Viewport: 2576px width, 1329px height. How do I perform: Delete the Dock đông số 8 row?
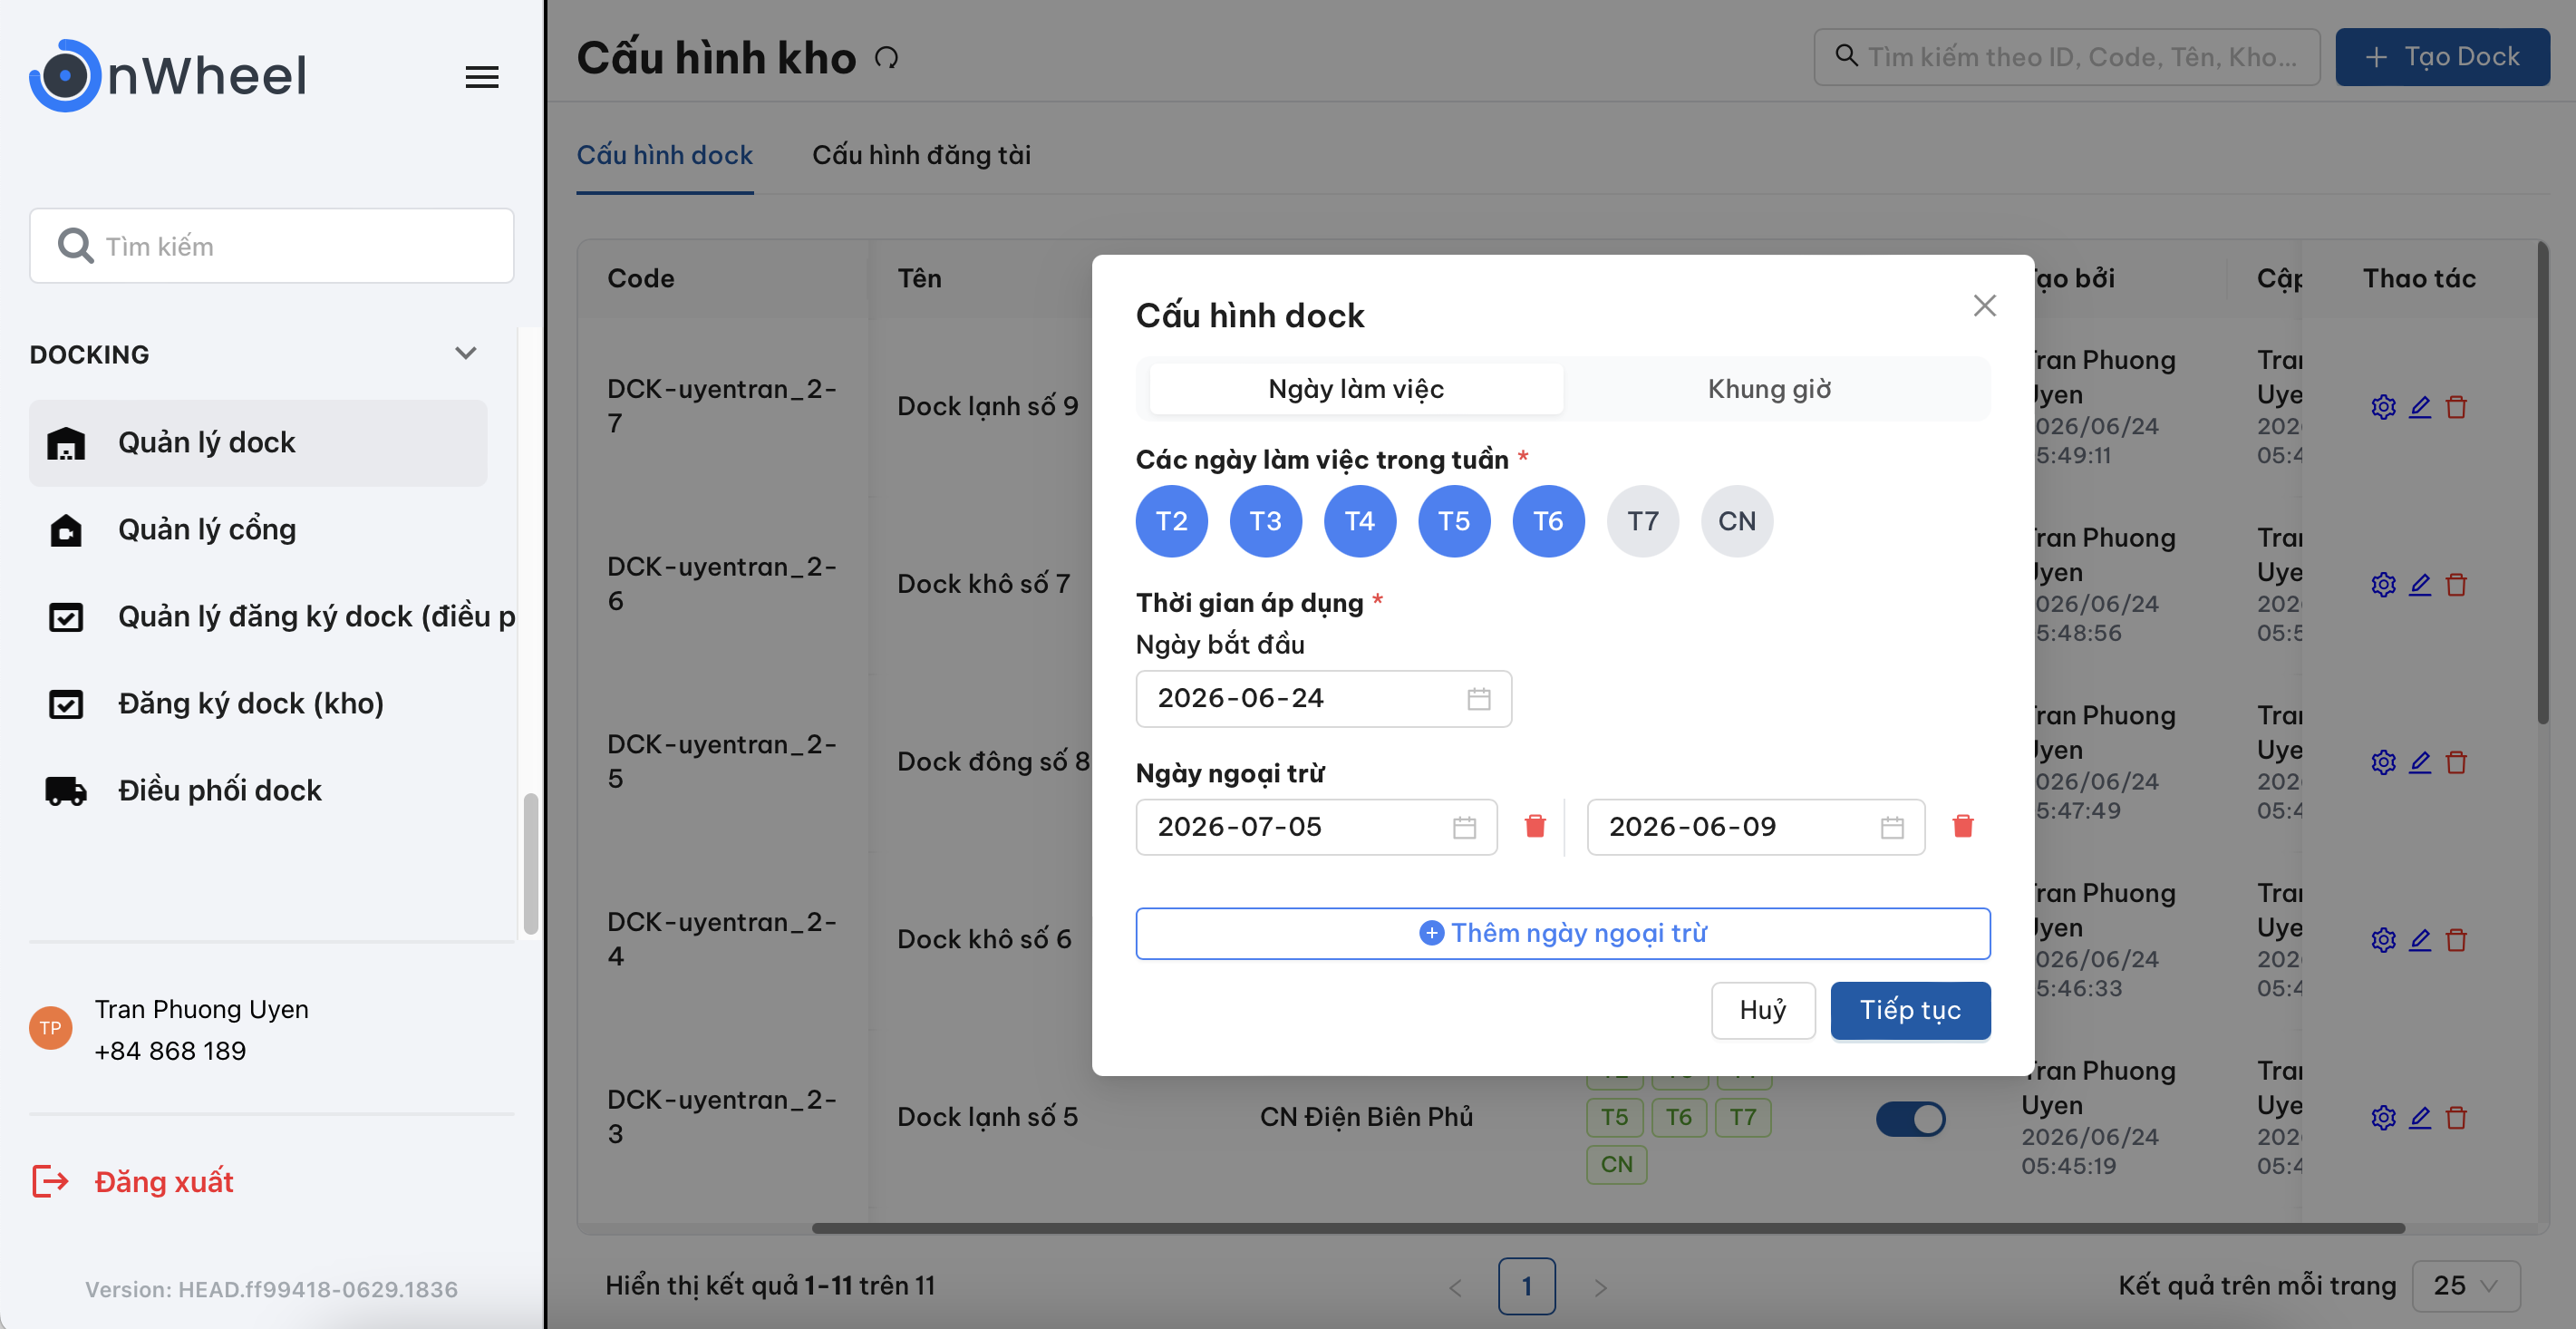point(2456,762)
